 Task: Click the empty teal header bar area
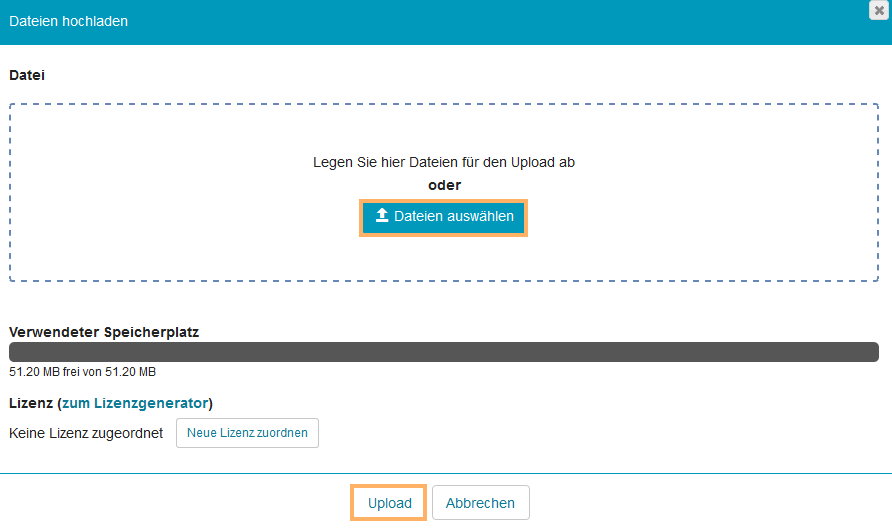pyautogui.click(x=500, y=21)
